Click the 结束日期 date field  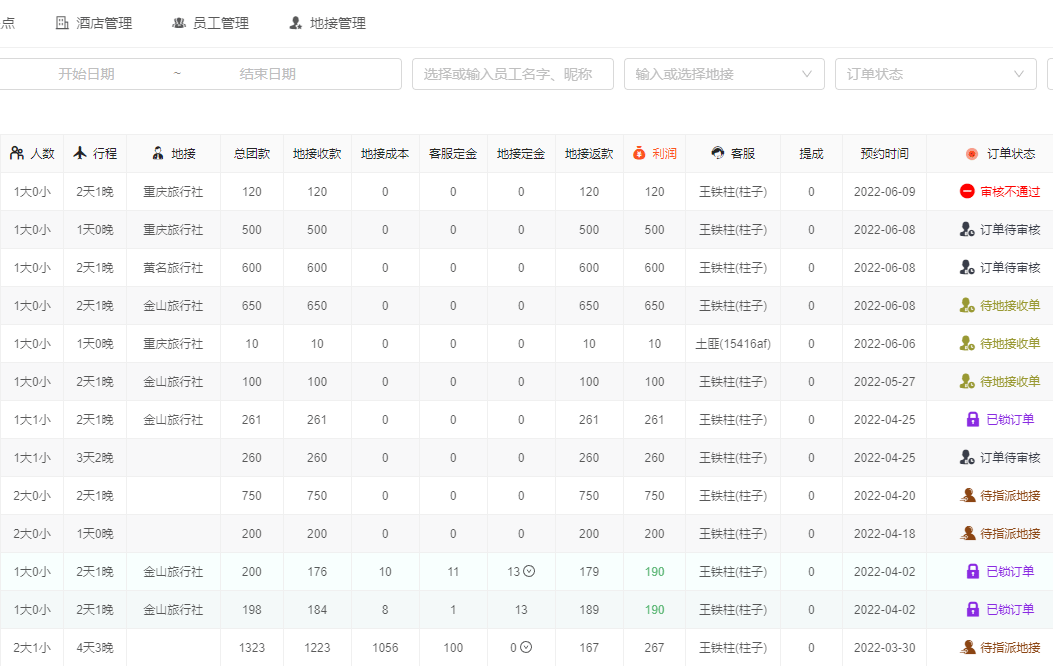(267, 74)
